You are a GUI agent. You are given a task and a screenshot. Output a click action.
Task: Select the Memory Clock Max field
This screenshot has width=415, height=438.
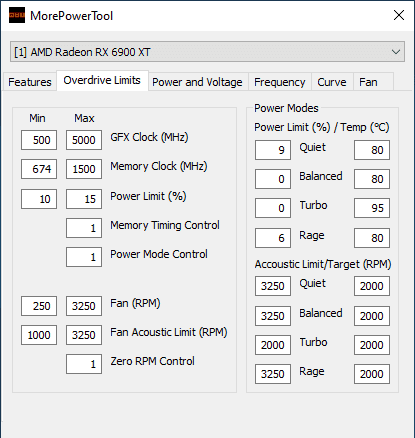[84, 169]
